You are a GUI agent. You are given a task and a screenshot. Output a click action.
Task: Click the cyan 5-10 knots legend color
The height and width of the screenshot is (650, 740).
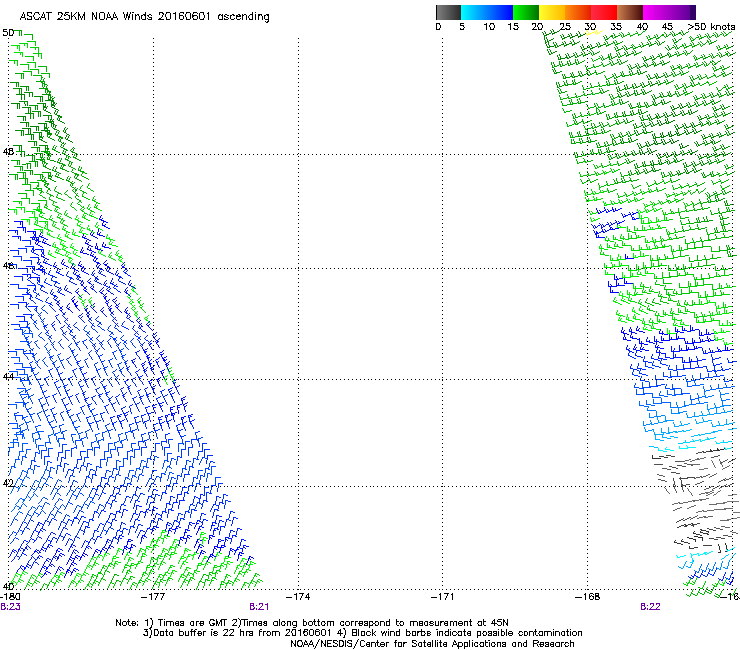point(474,12)
